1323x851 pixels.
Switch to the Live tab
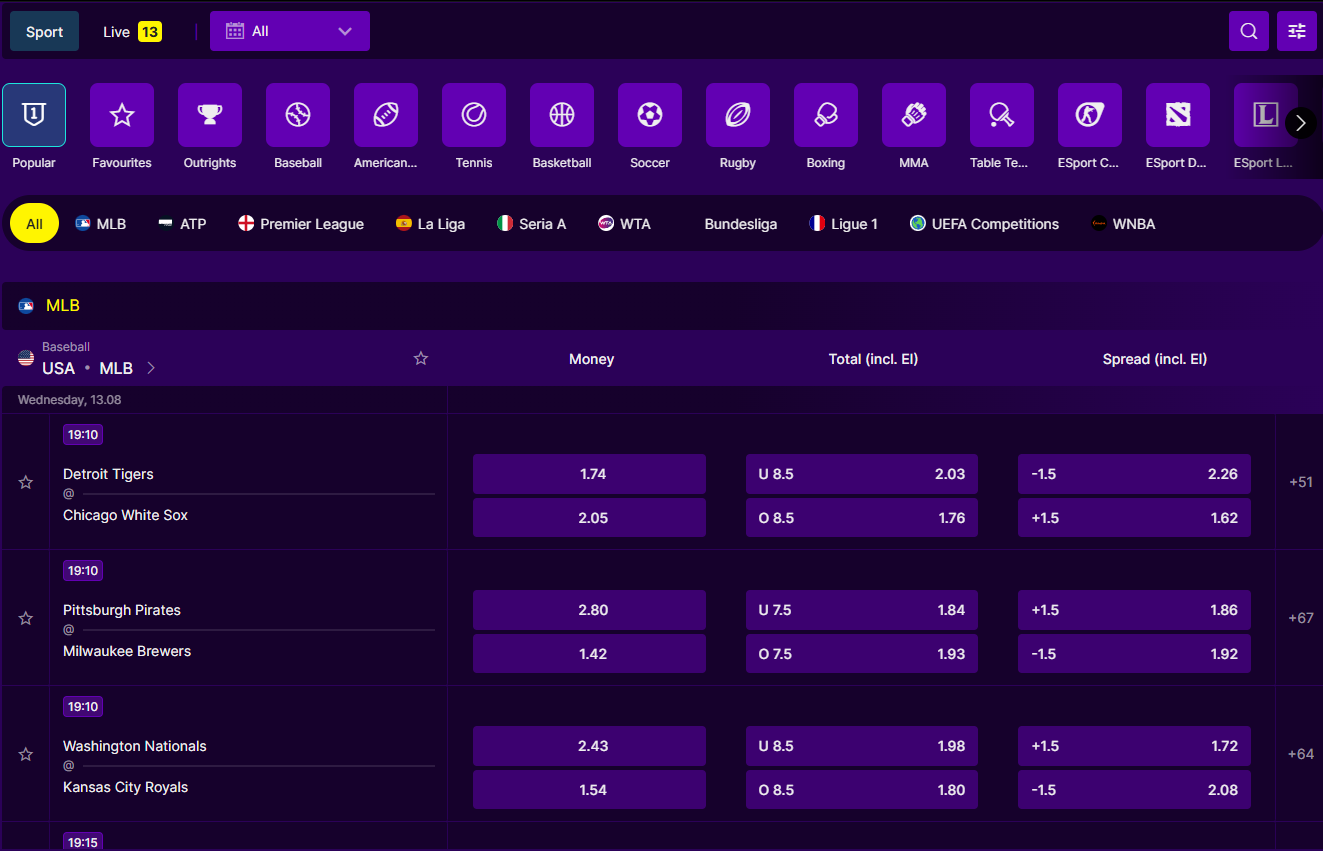(x=132, y=31)
